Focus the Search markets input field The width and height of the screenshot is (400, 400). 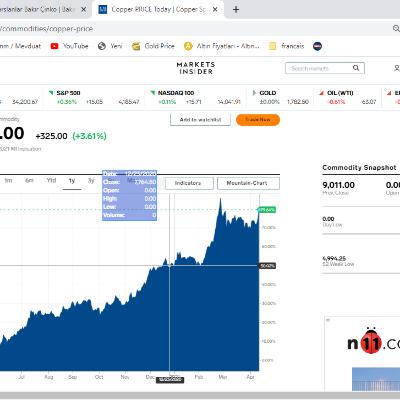[x=320, y=68]
